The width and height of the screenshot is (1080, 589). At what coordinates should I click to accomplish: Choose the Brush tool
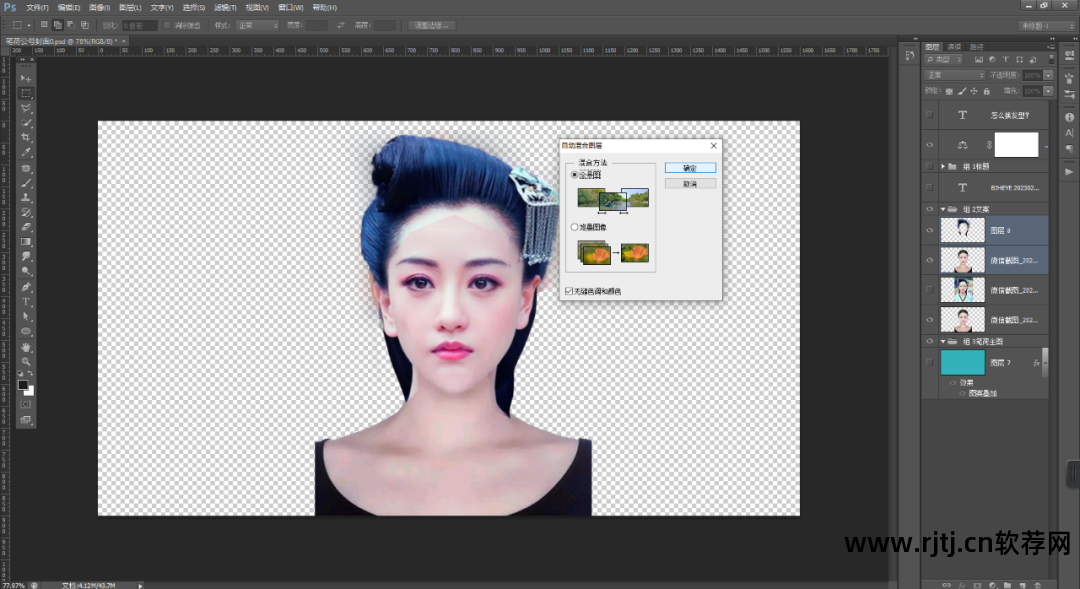point(26,183)
